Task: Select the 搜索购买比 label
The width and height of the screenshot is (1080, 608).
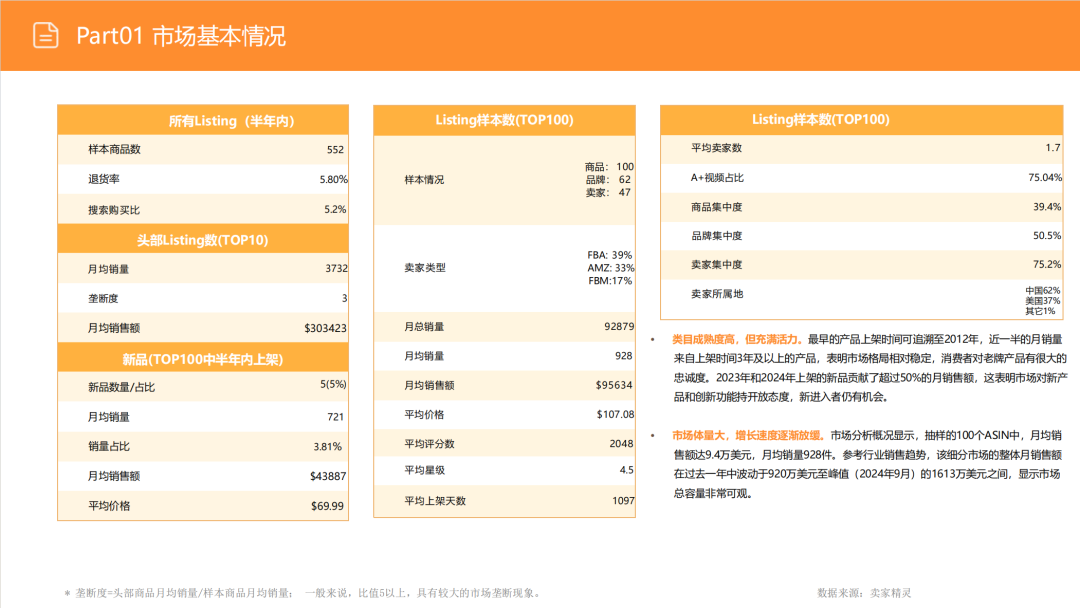Action: [x=114, y=209]
